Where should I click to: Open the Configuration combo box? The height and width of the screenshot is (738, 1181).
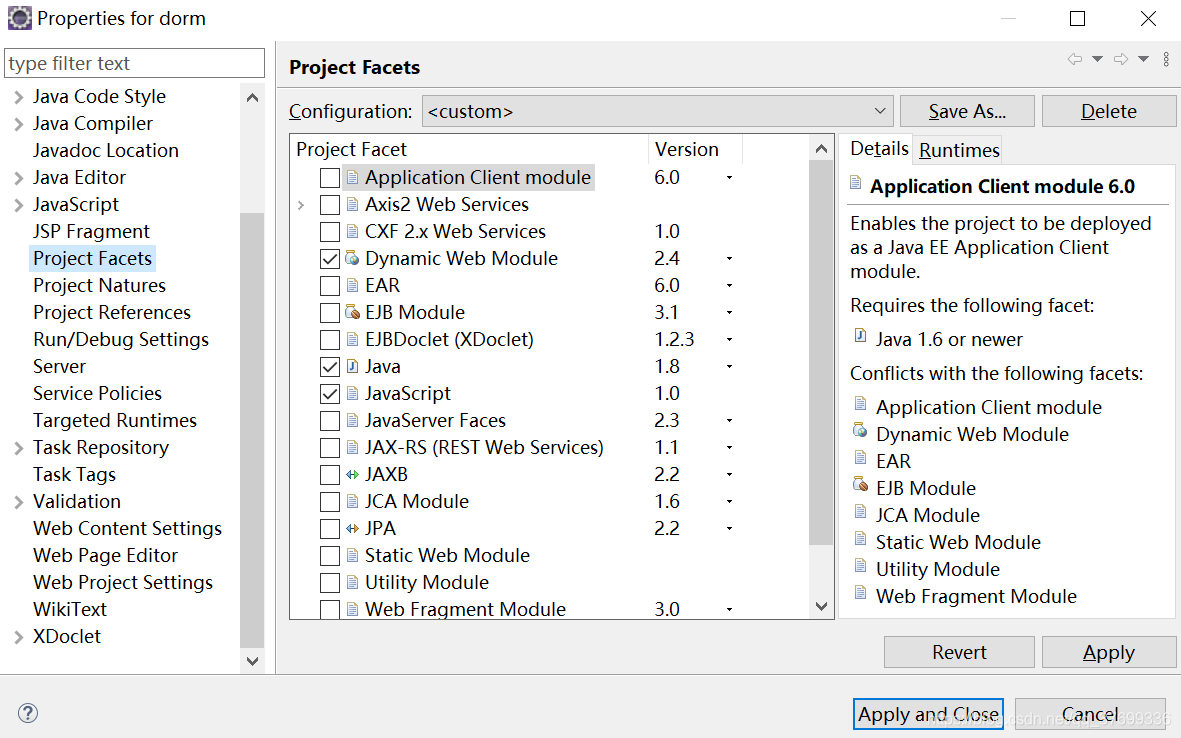[657, 111]
